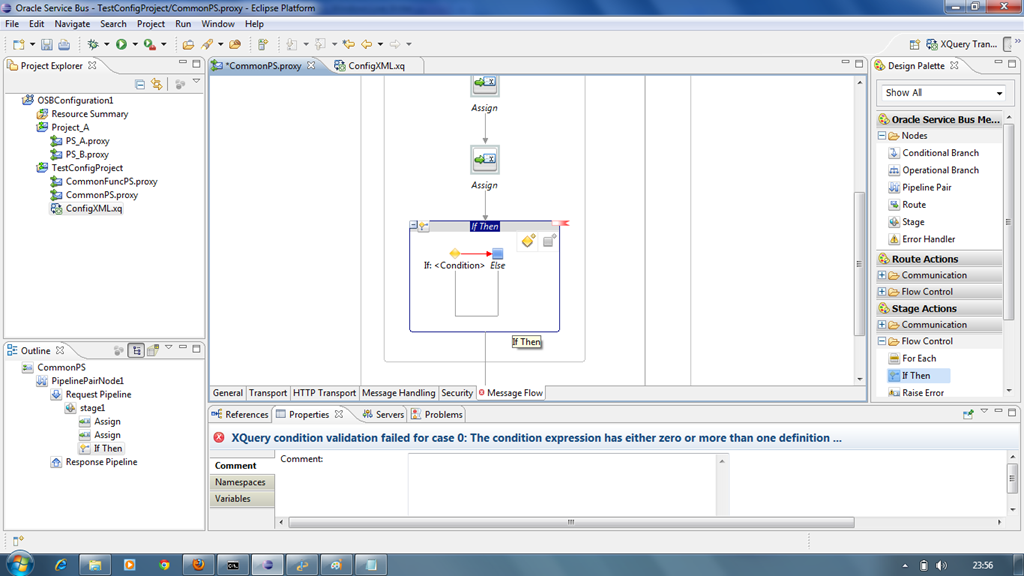Open the Navigate menu
The width and height of the screenshot is (1024, 576).
coord(72,24)
